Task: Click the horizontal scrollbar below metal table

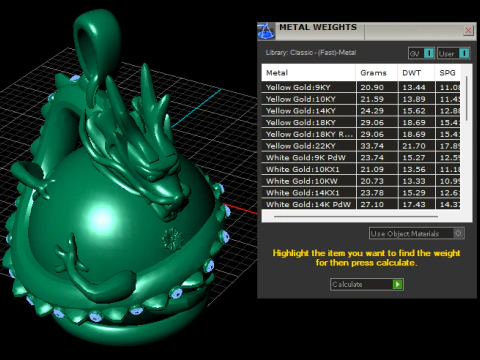Action: click(x=356, y=216)
